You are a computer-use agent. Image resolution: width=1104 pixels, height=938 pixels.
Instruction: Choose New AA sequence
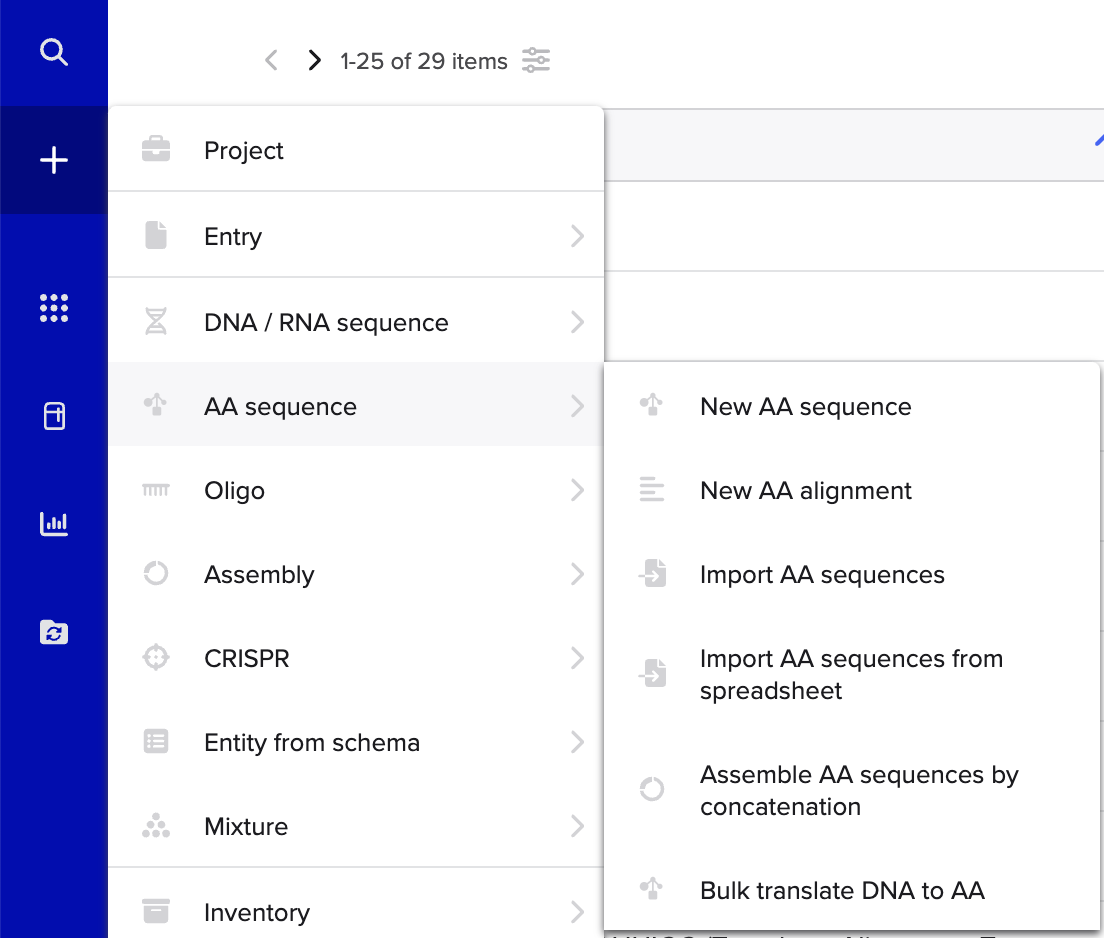click(x=852, y=406)
